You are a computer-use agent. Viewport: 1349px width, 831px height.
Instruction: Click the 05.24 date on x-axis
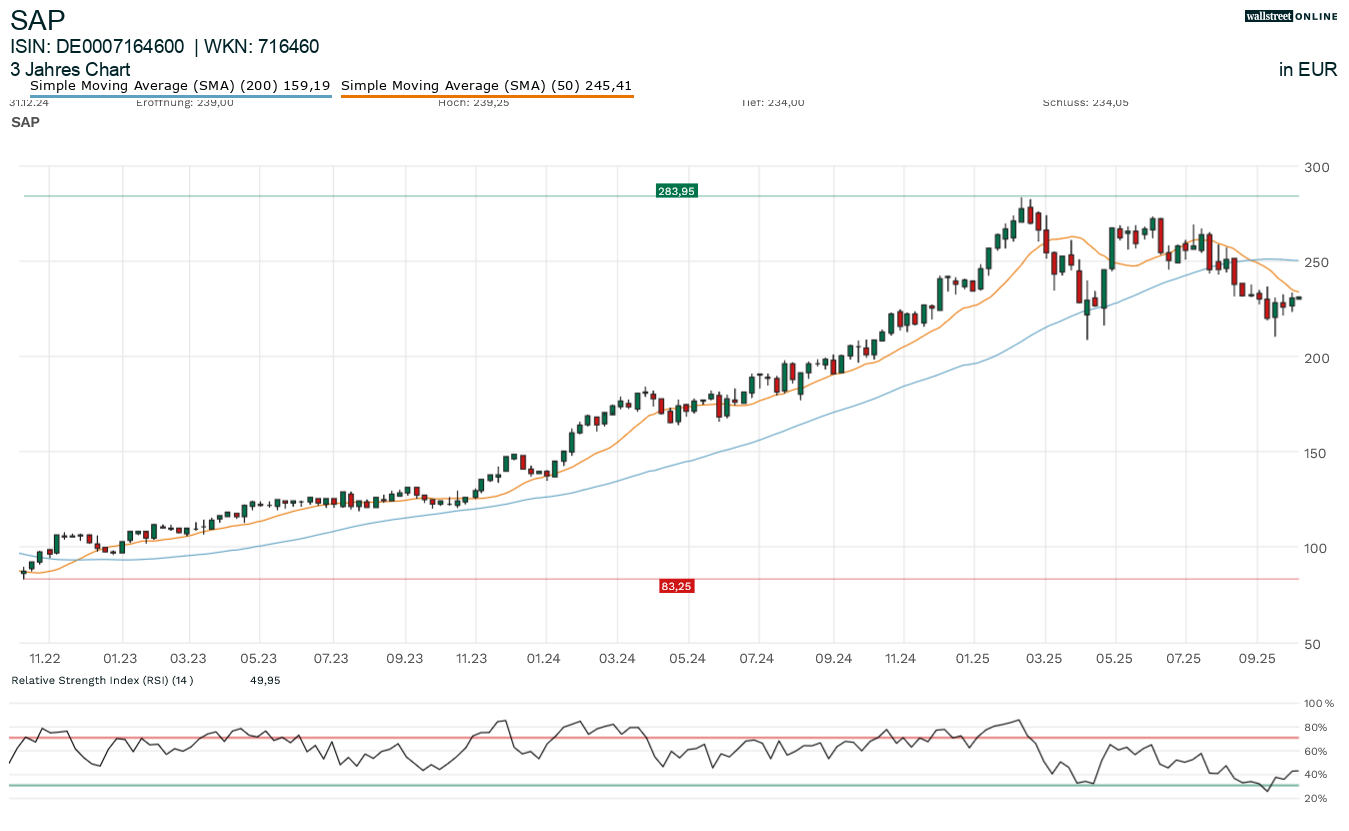pos(688,658)
